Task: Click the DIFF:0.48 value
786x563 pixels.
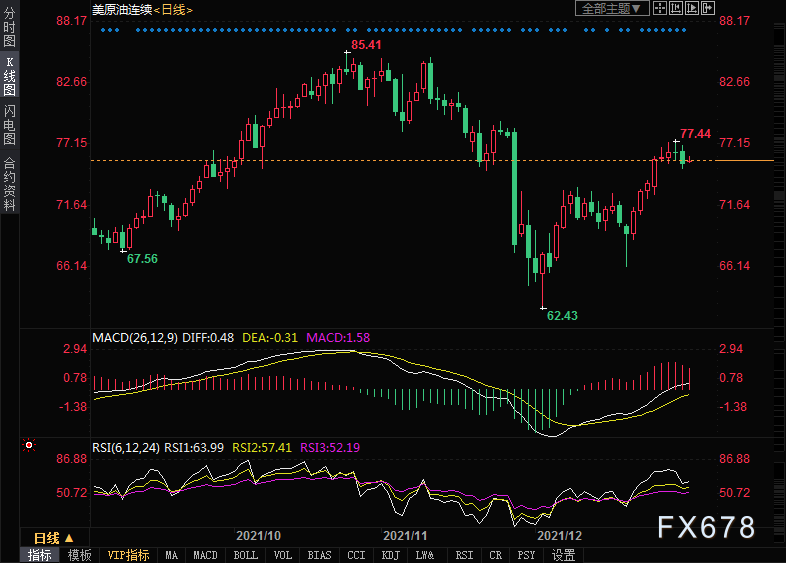Action: (208, 337)
